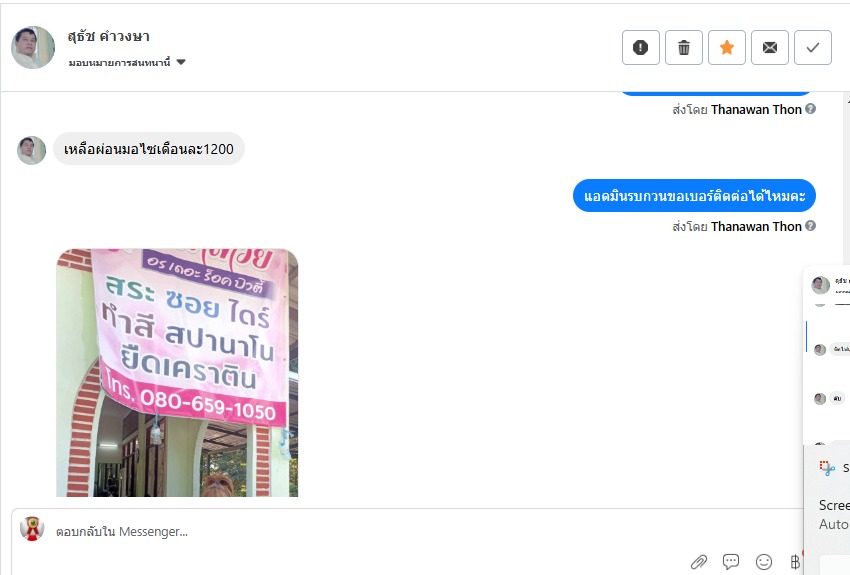Image resolution: width=850 pixels, height=575 pixels.
Task: Click question mark beside second Thanawan Thon label
Action: tap(810, 225)
